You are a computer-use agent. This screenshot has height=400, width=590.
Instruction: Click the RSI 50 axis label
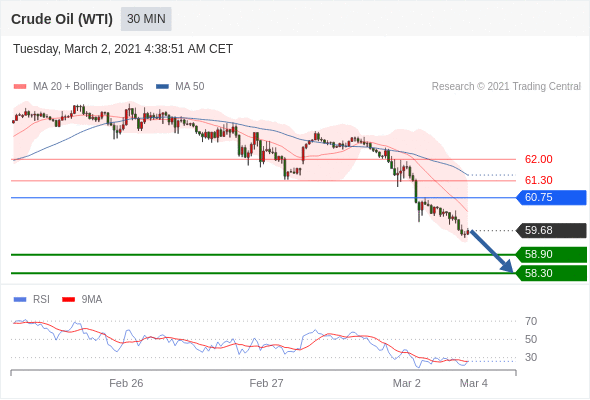click(x=531, y=339)
